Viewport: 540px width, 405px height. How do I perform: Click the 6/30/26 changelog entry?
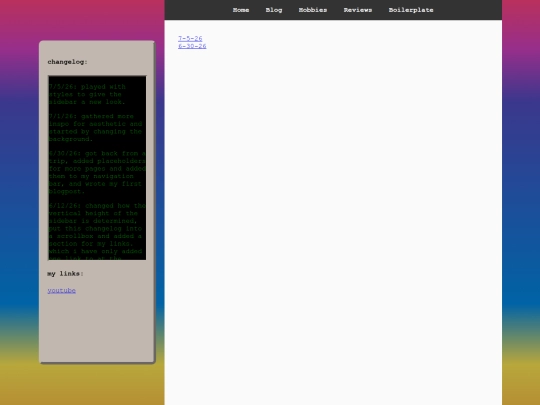97,172
